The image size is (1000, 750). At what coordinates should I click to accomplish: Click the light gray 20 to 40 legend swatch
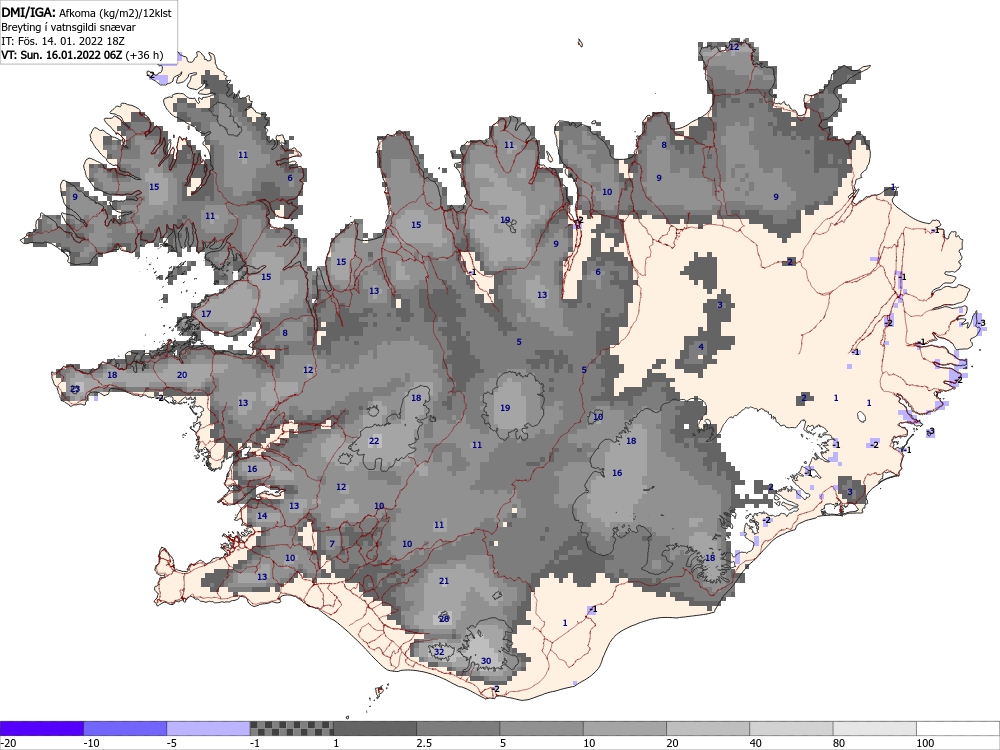coord(708,728)
